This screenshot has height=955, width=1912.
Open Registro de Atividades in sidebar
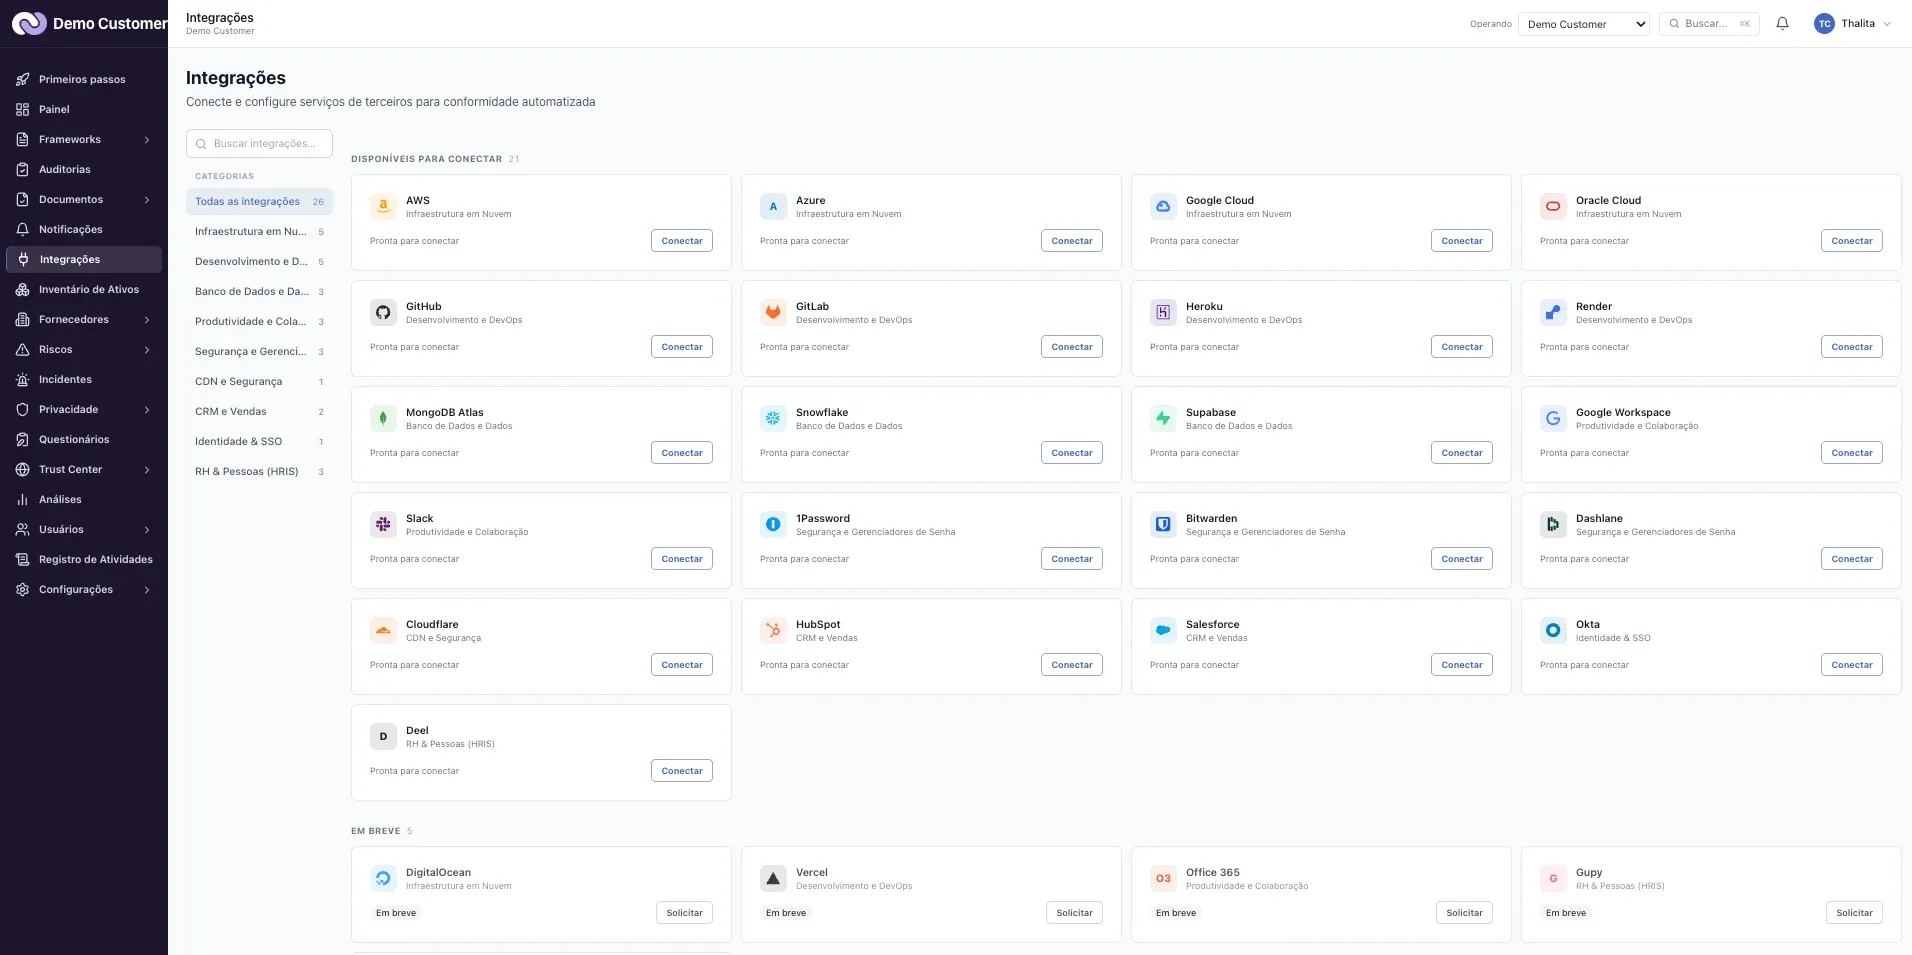tap(84, 560)
